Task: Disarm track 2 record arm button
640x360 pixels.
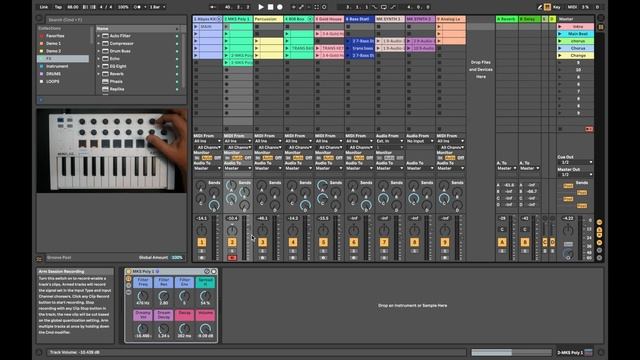Action: pyautogui.click(x=232, y=258)
